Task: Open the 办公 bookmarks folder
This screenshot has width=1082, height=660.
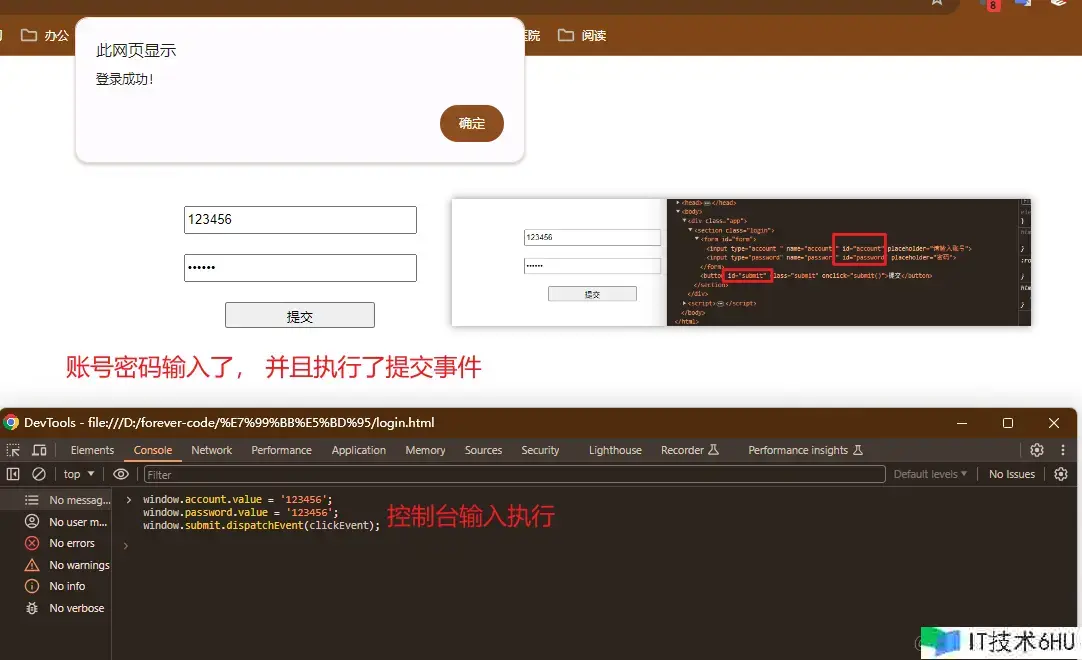Action: click(x=45, y=35)
